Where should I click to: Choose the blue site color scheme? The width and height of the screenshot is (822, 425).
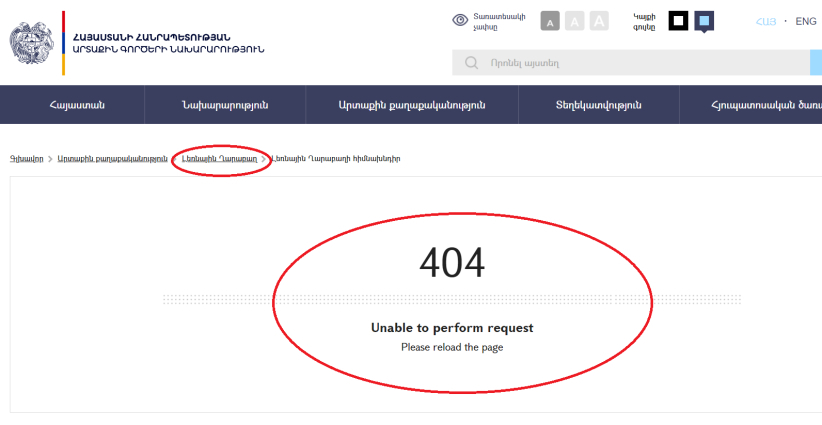704,20
